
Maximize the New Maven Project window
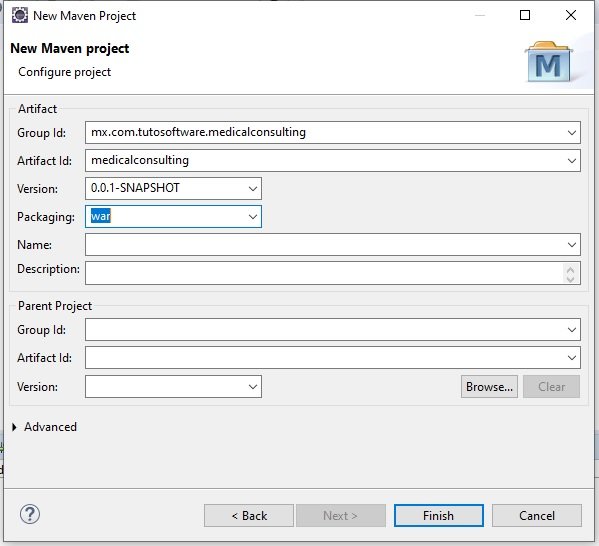pyautogui.click(x=525, y=15)
